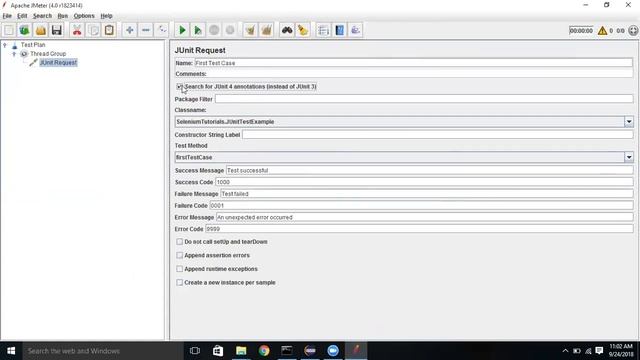Viewport: 640px width, 360px height.
Task: Click the Success Message field
Action: [x=429, y=170]
